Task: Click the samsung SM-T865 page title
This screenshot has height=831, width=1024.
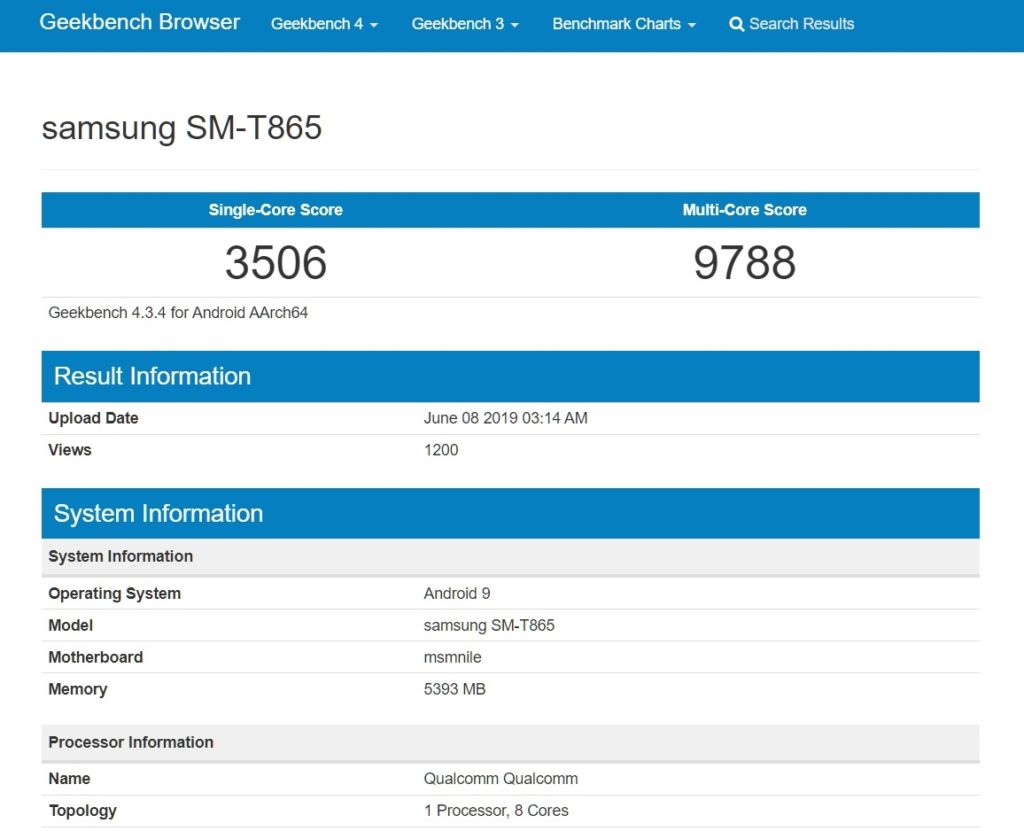Action: click(x=182, y=128)
